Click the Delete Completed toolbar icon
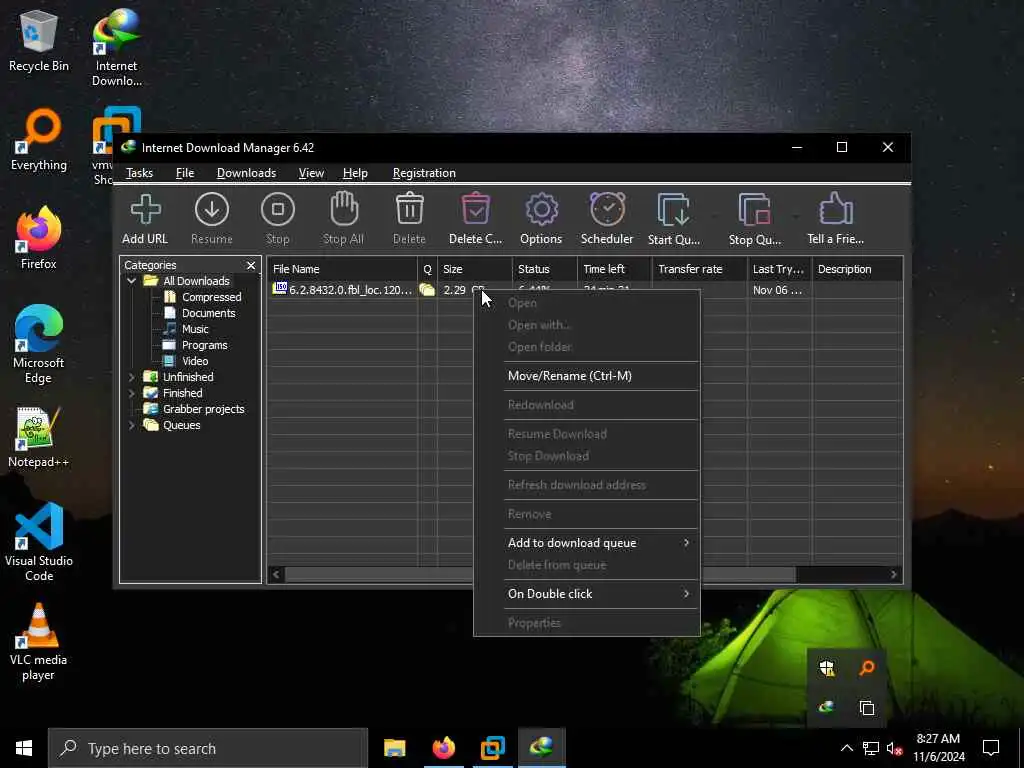The image size is (1024, 768). (475, 210)
